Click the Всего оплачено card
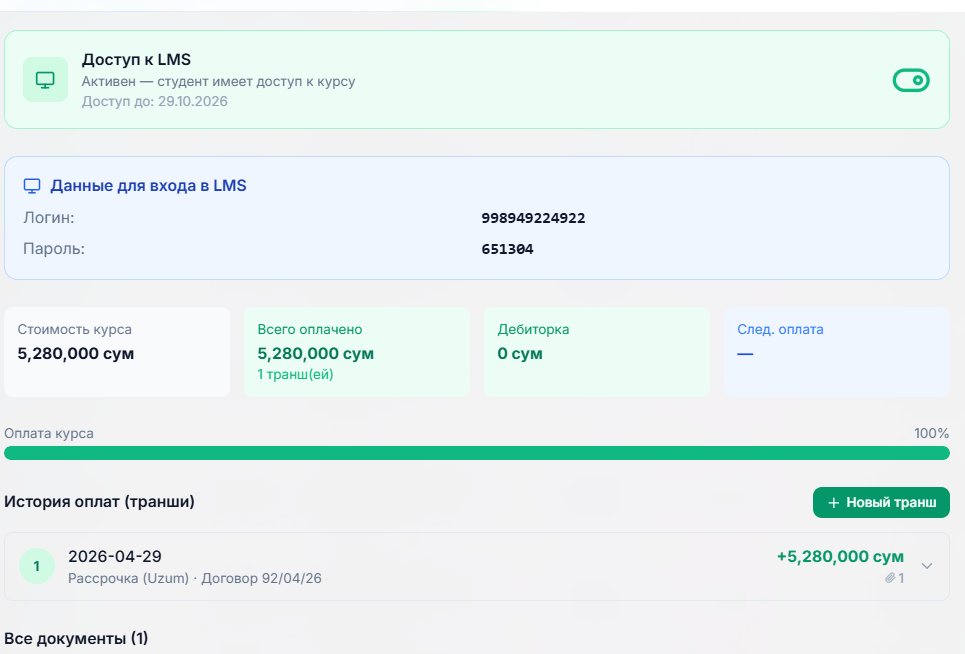 pyautogui.click(x=357, y=352)
